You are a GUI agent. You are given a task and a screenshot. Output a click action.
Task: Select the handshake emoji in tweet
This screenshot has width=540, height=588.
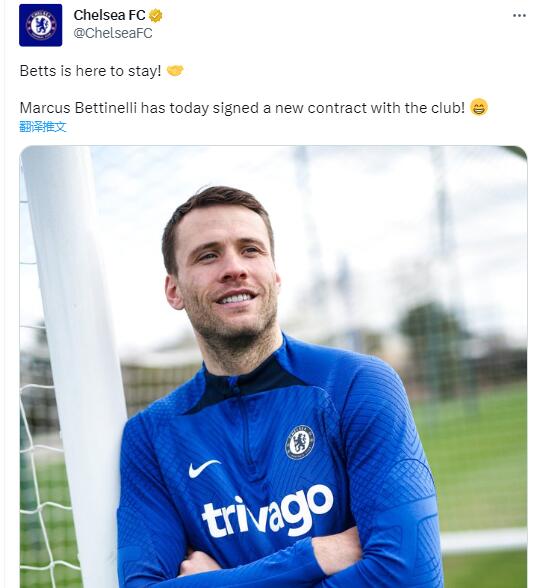click(x=175, y=70)
